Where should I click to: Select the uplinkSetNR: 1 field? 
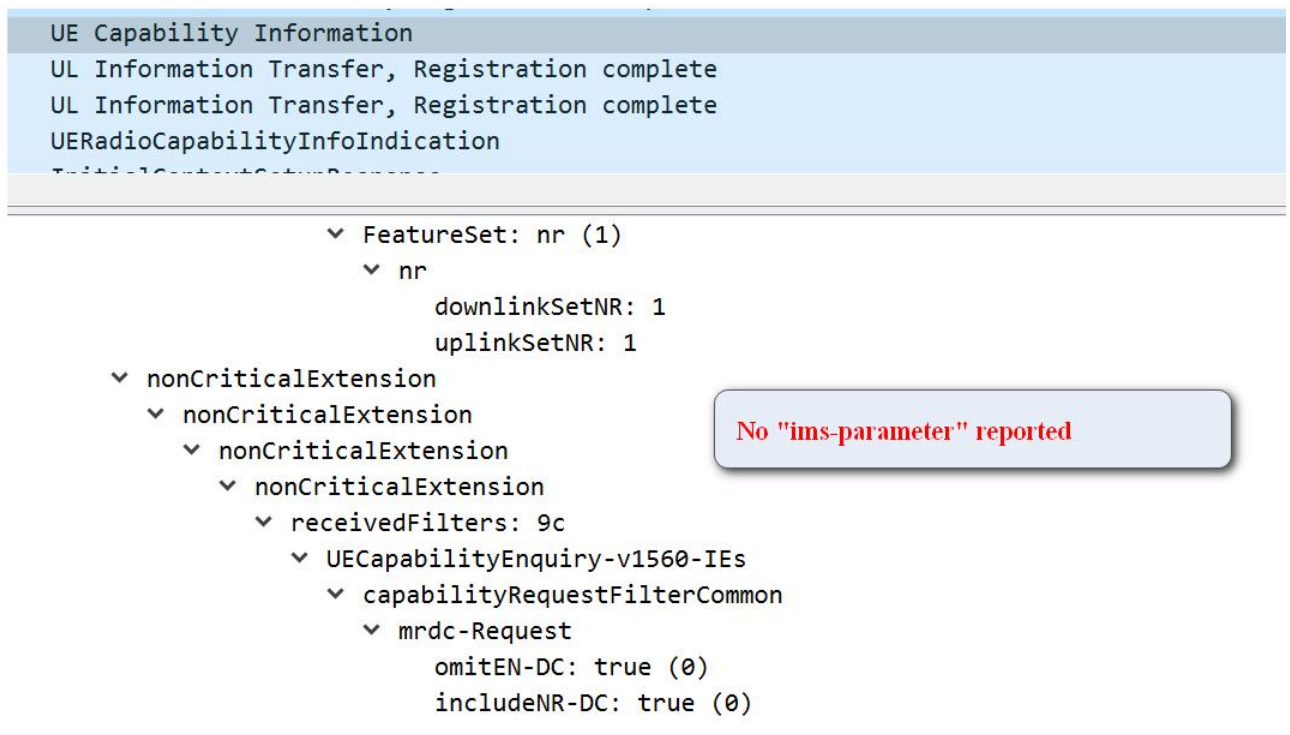(x=535, y=343)
